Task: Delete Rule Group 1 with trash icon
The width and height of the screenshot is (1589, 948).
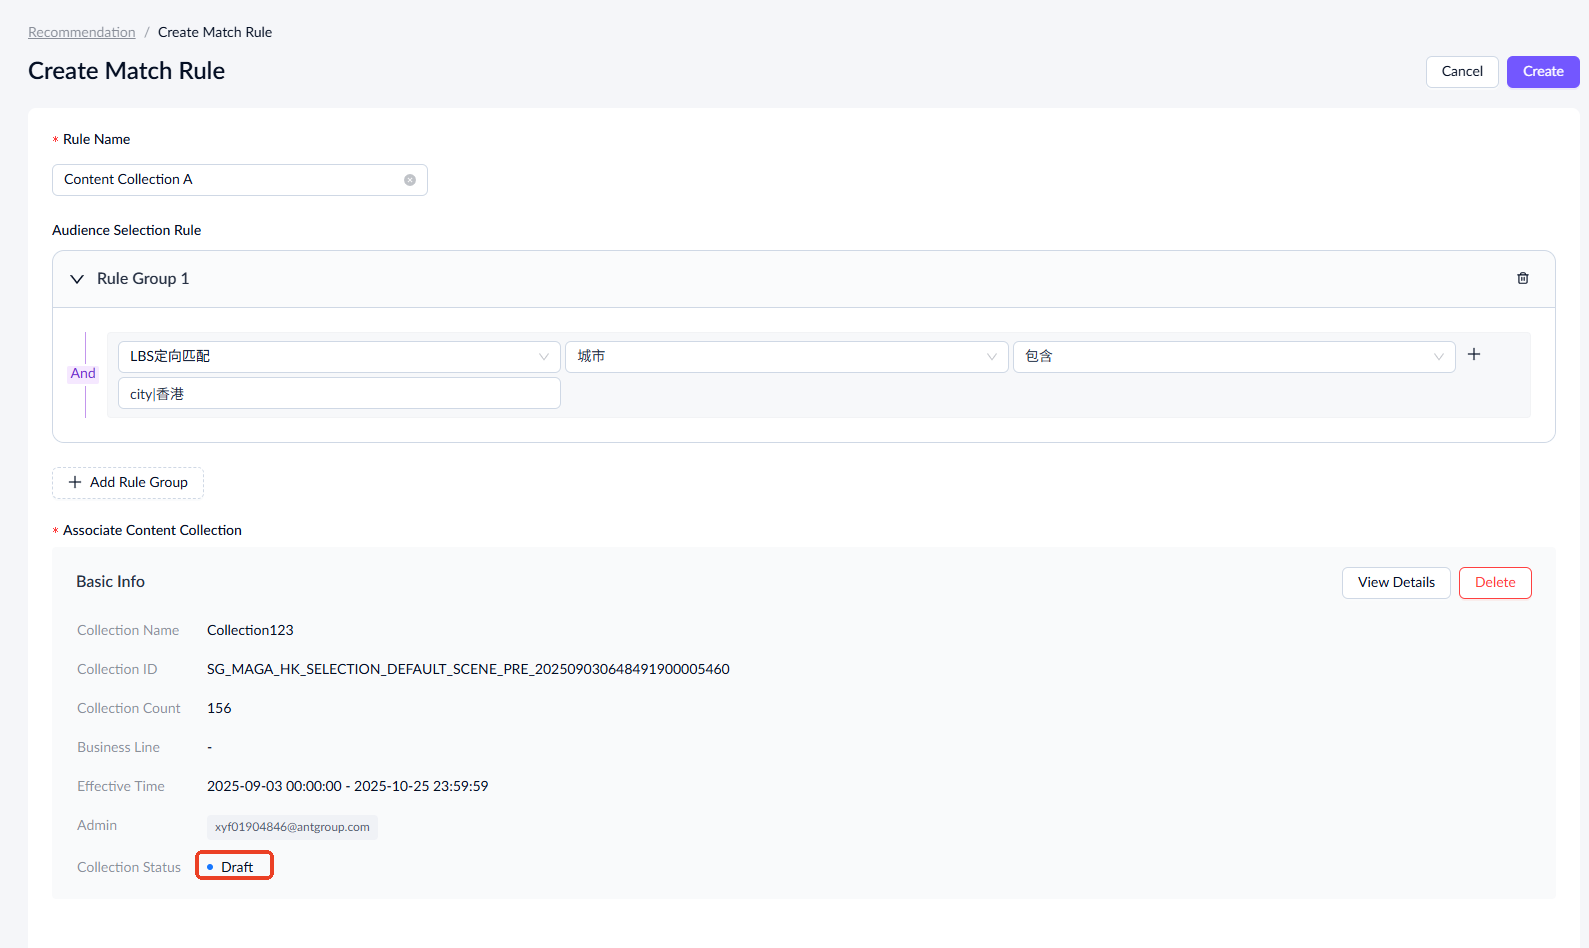Action: [1522, 279]
